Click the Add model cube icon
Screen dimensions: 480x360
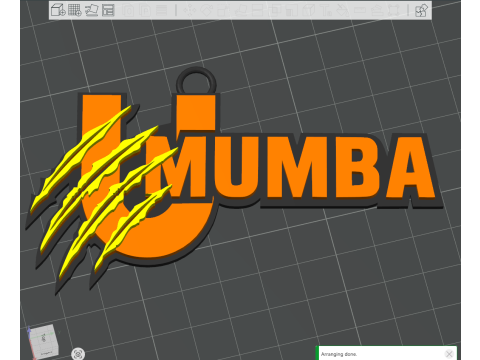(57, 10)
